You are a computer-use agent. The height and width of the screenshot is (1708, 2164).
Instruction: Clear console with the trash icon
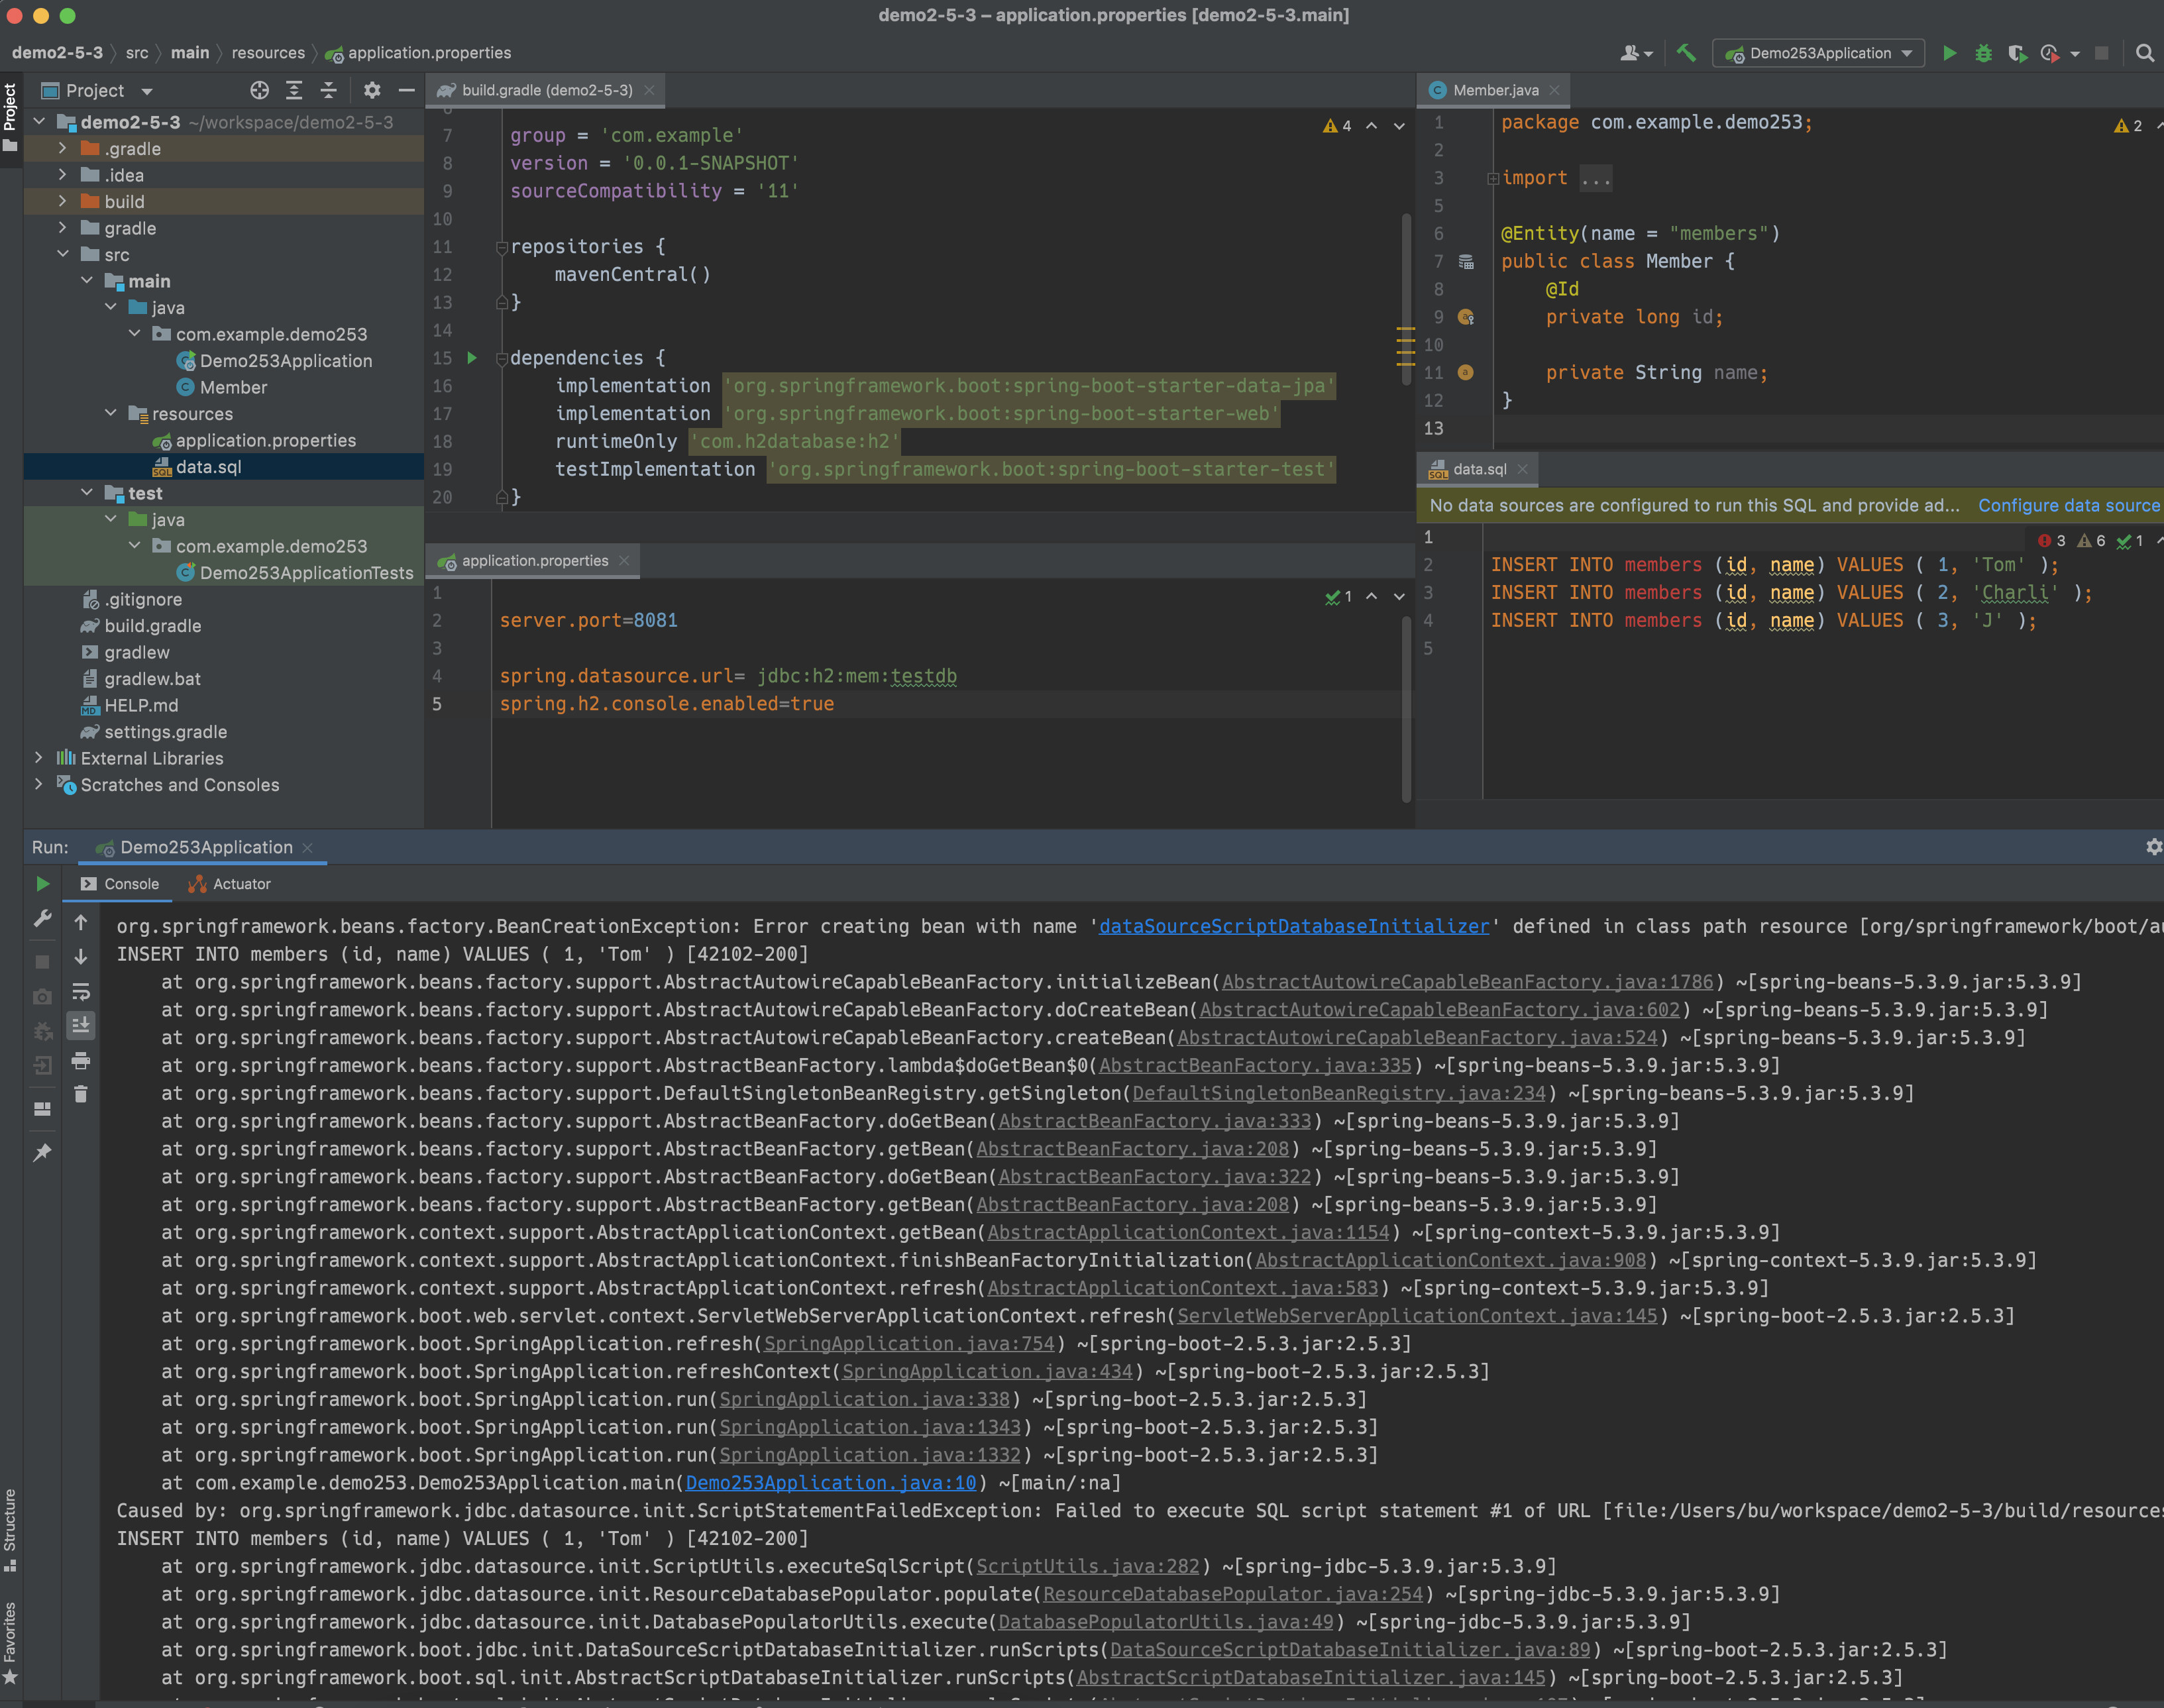coord(81,1094)
